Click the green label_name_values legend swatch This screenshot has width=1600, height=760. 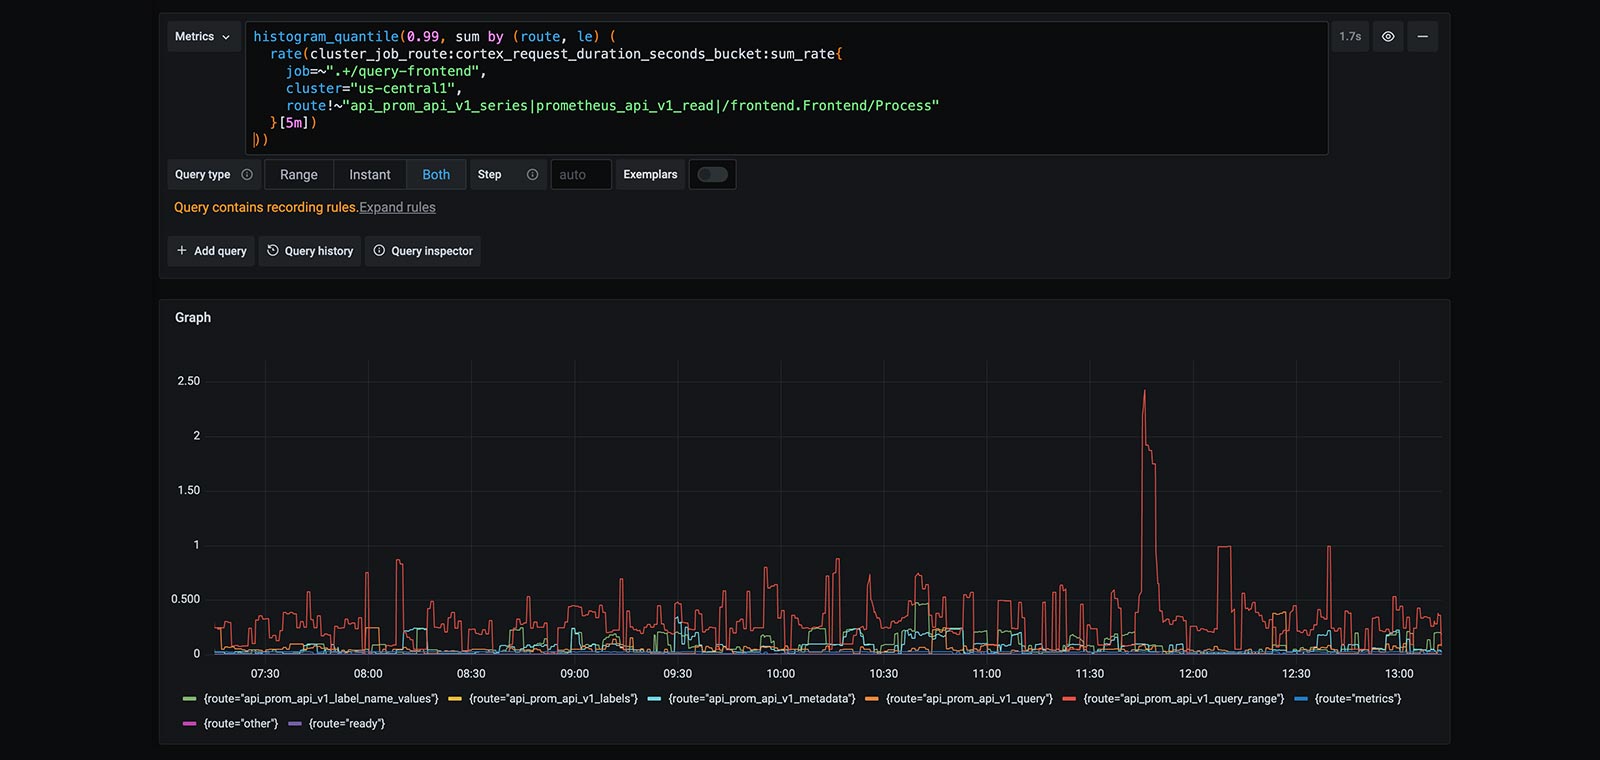pyautogui.click(x=190, y=699)
